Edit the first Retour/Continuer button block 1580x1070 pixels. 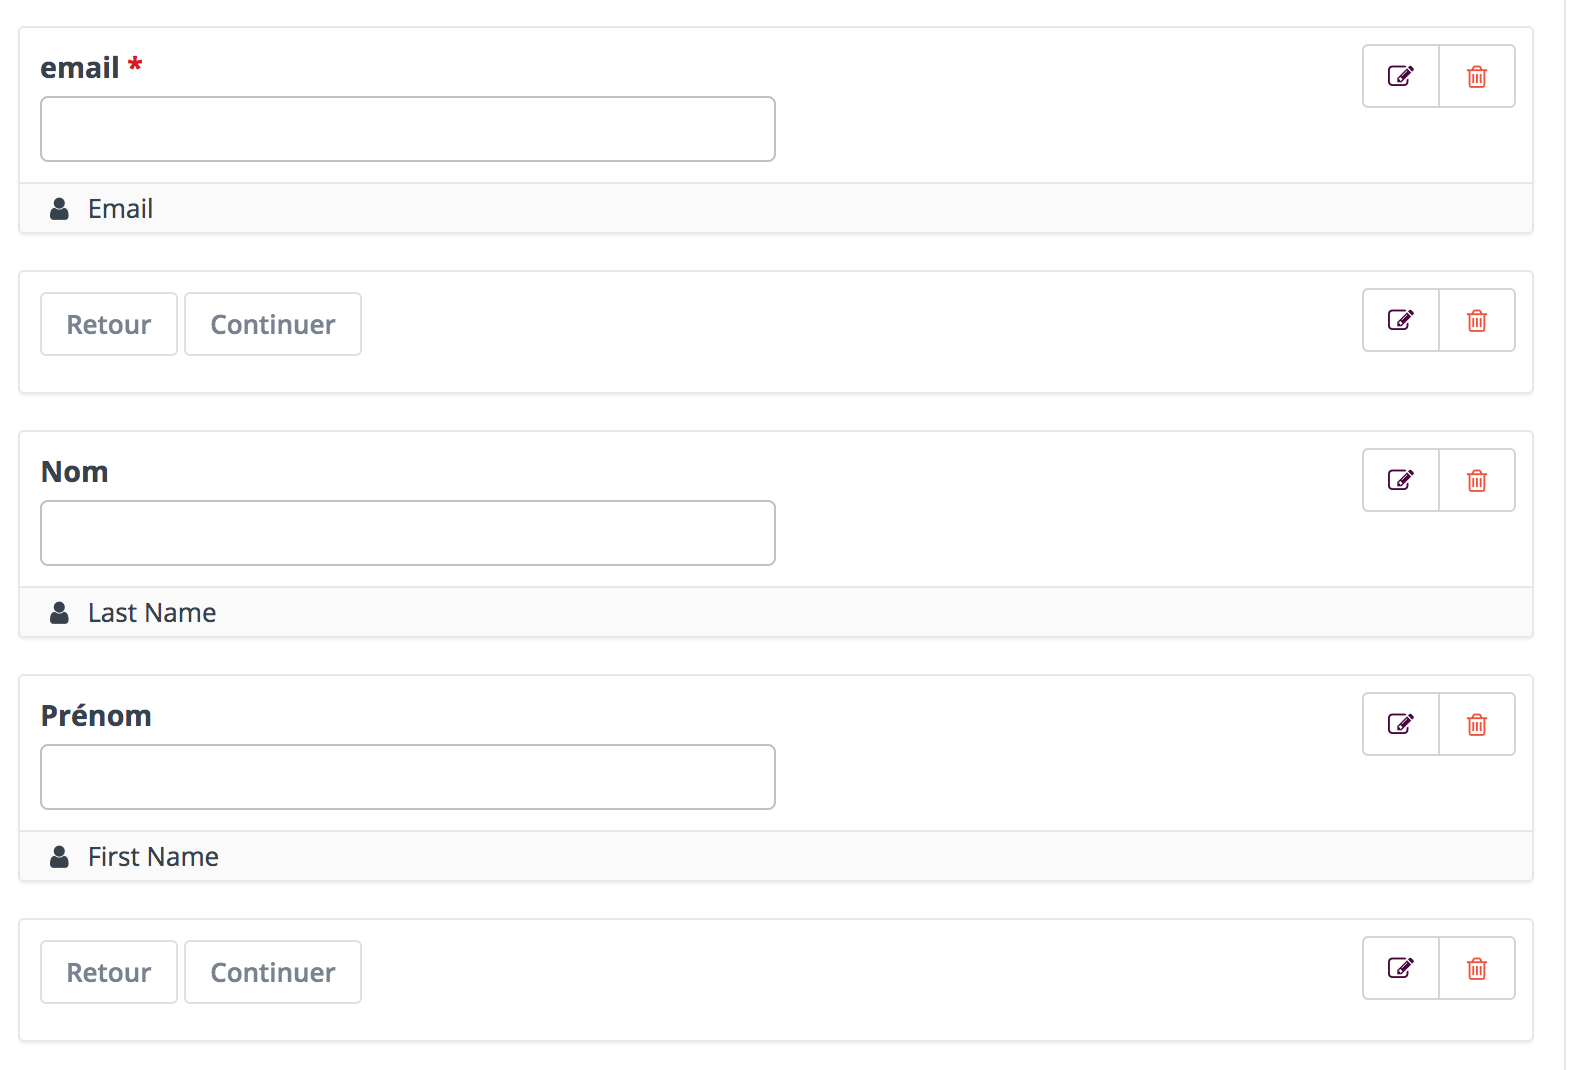(1401, 320)
